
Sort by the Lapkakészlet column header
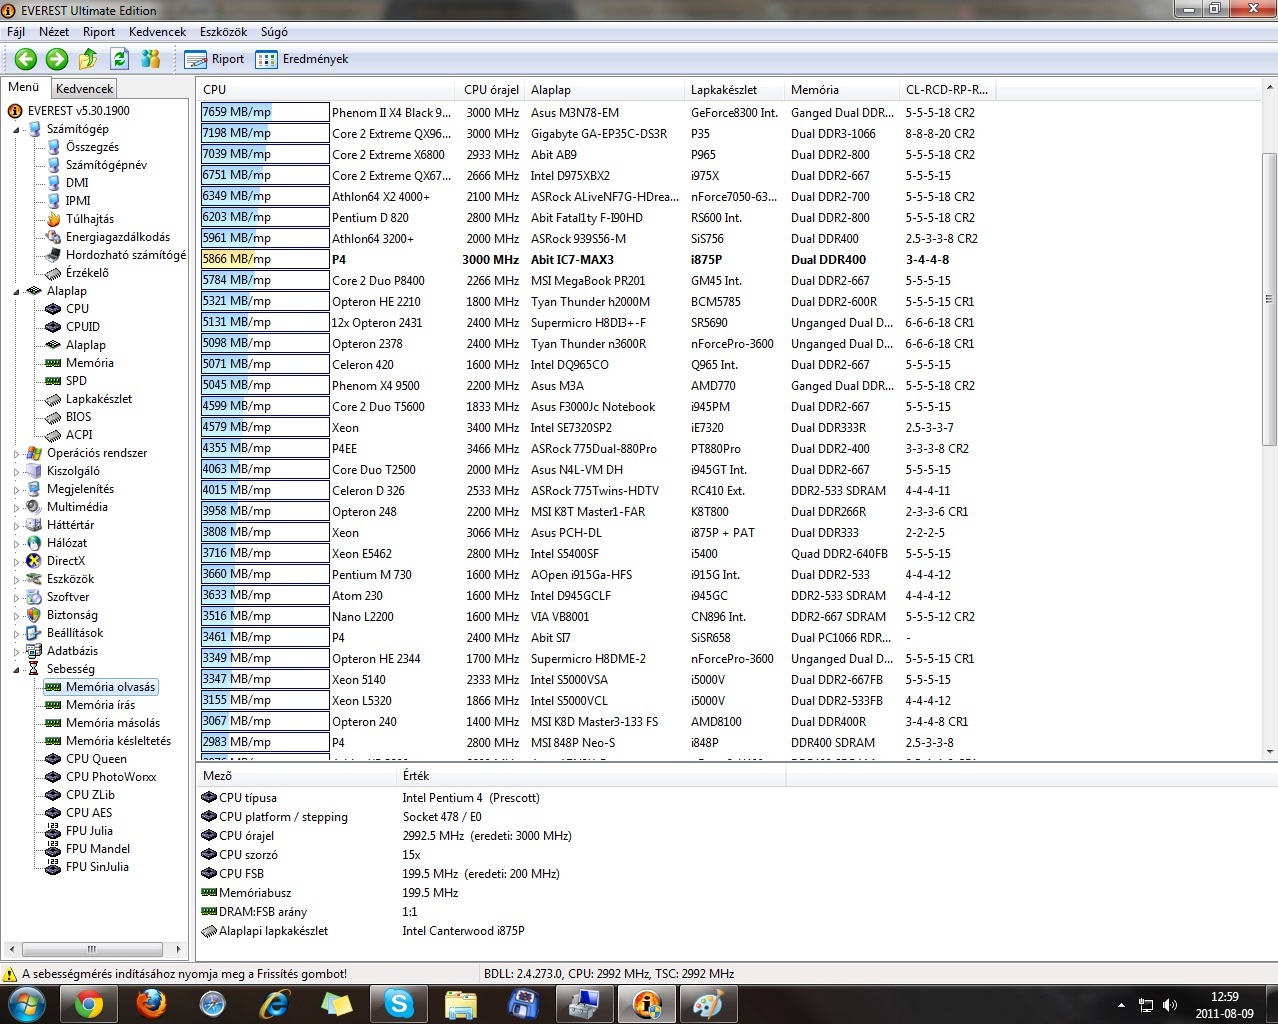click(735, 89)
